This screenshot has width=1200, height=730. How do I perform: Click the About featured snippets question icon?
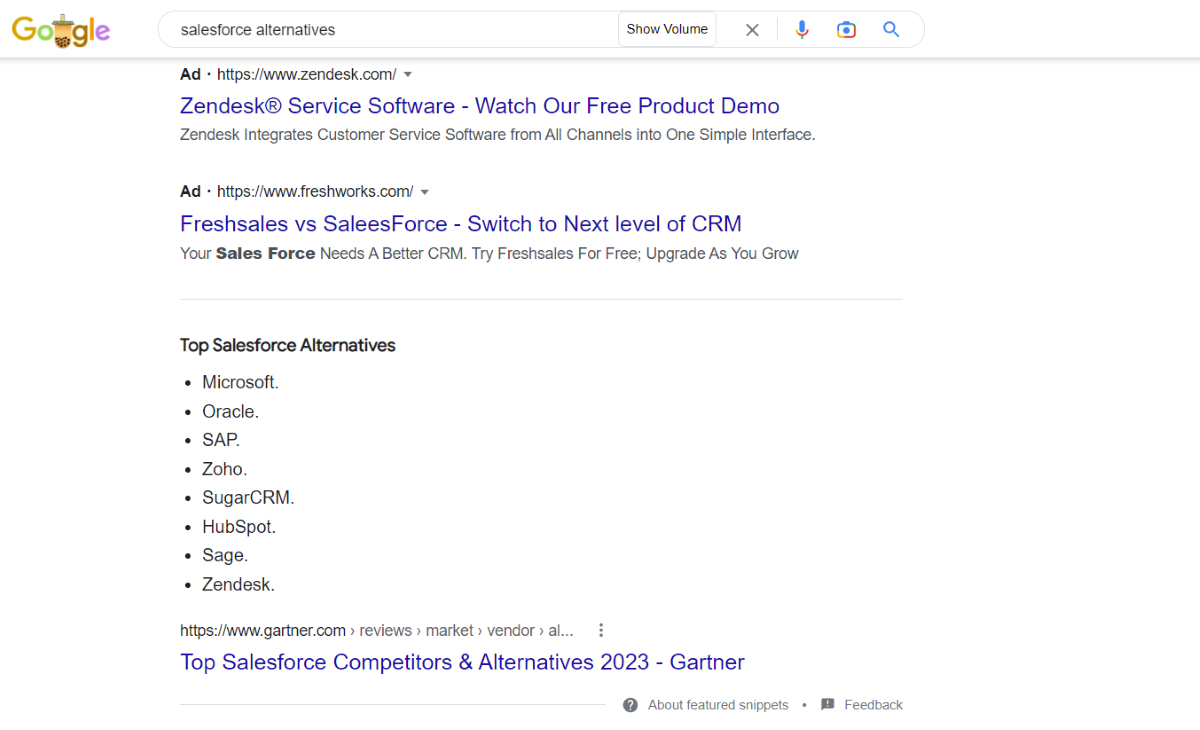click(630, 705)
